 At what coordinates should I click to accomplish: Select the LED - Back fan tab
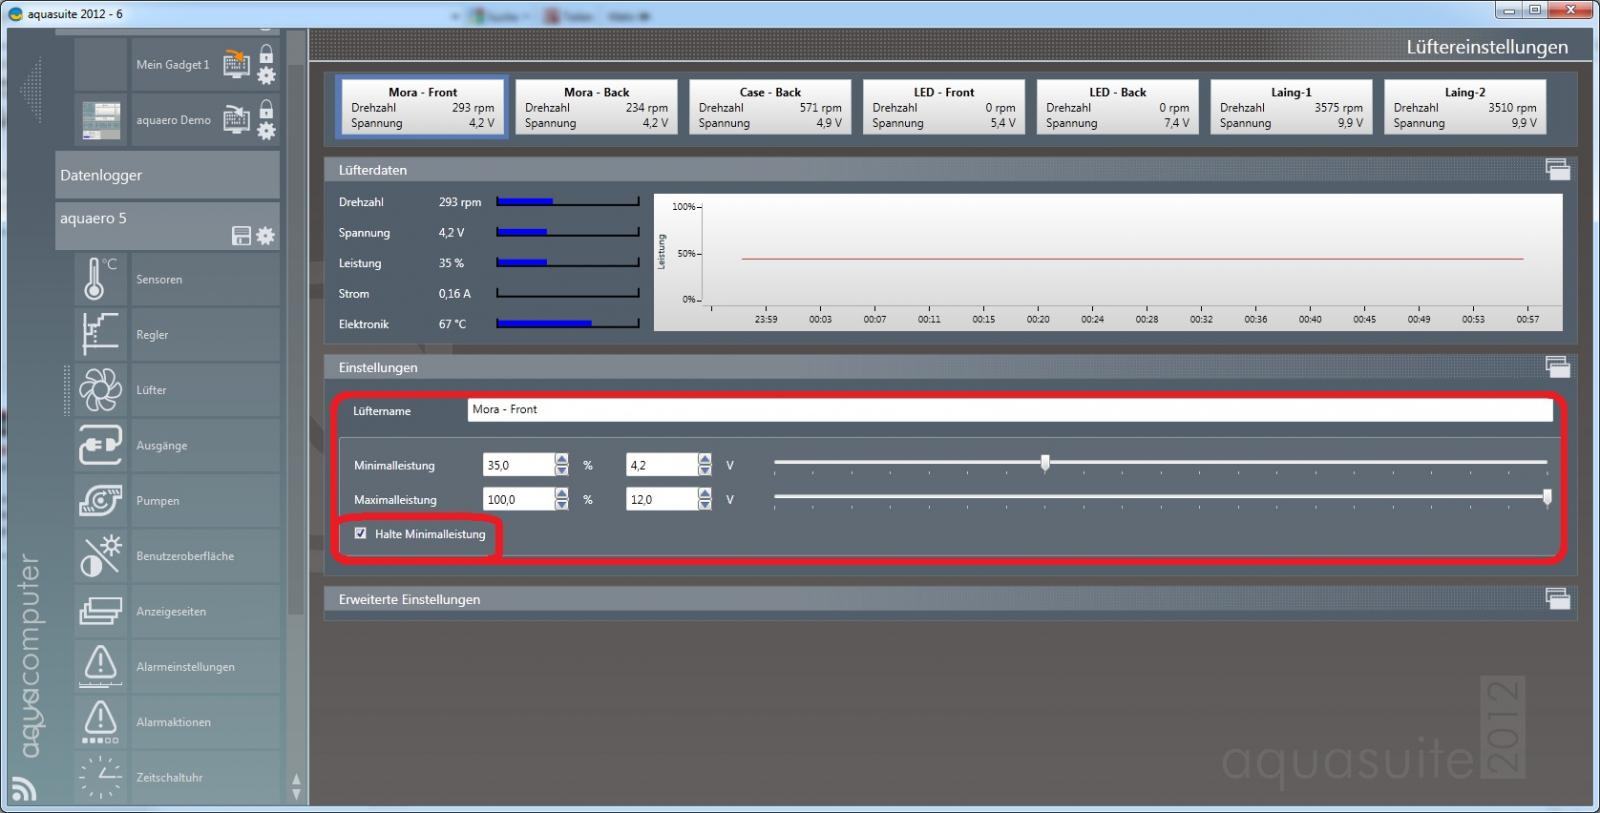1118,107
